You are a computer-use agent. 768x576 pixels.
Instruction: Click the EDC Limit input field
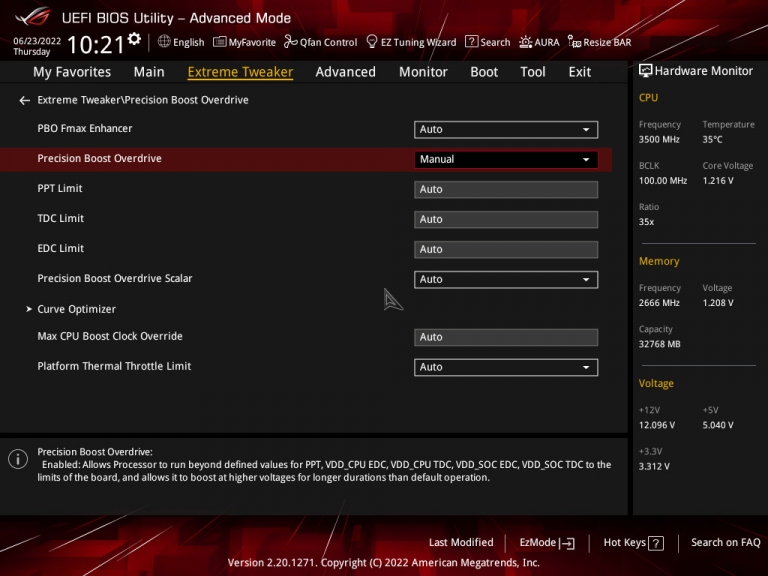pos(506,249)
